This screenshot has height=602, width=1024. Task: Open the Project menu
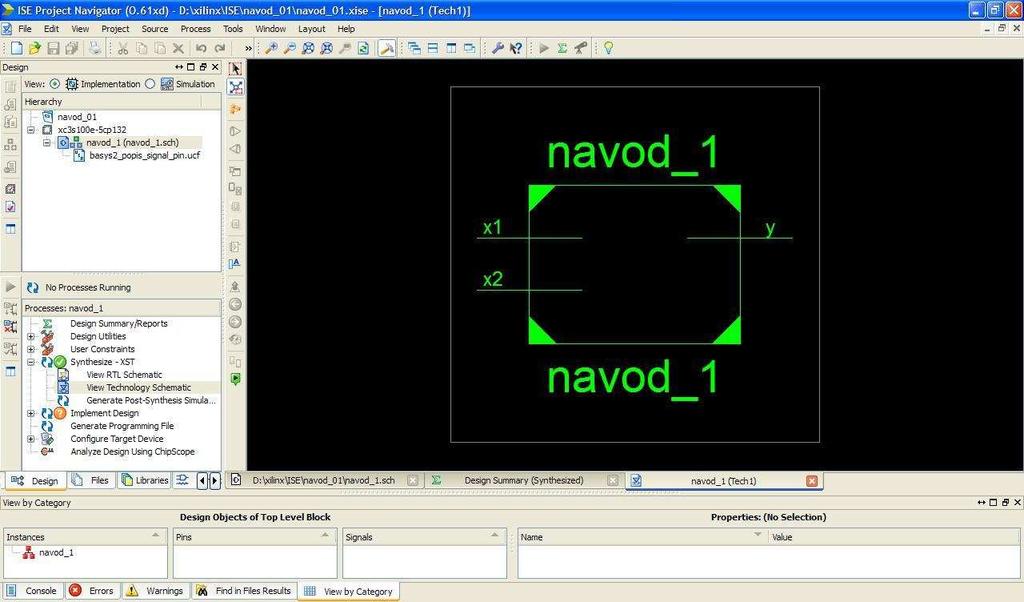click(115, 29)
